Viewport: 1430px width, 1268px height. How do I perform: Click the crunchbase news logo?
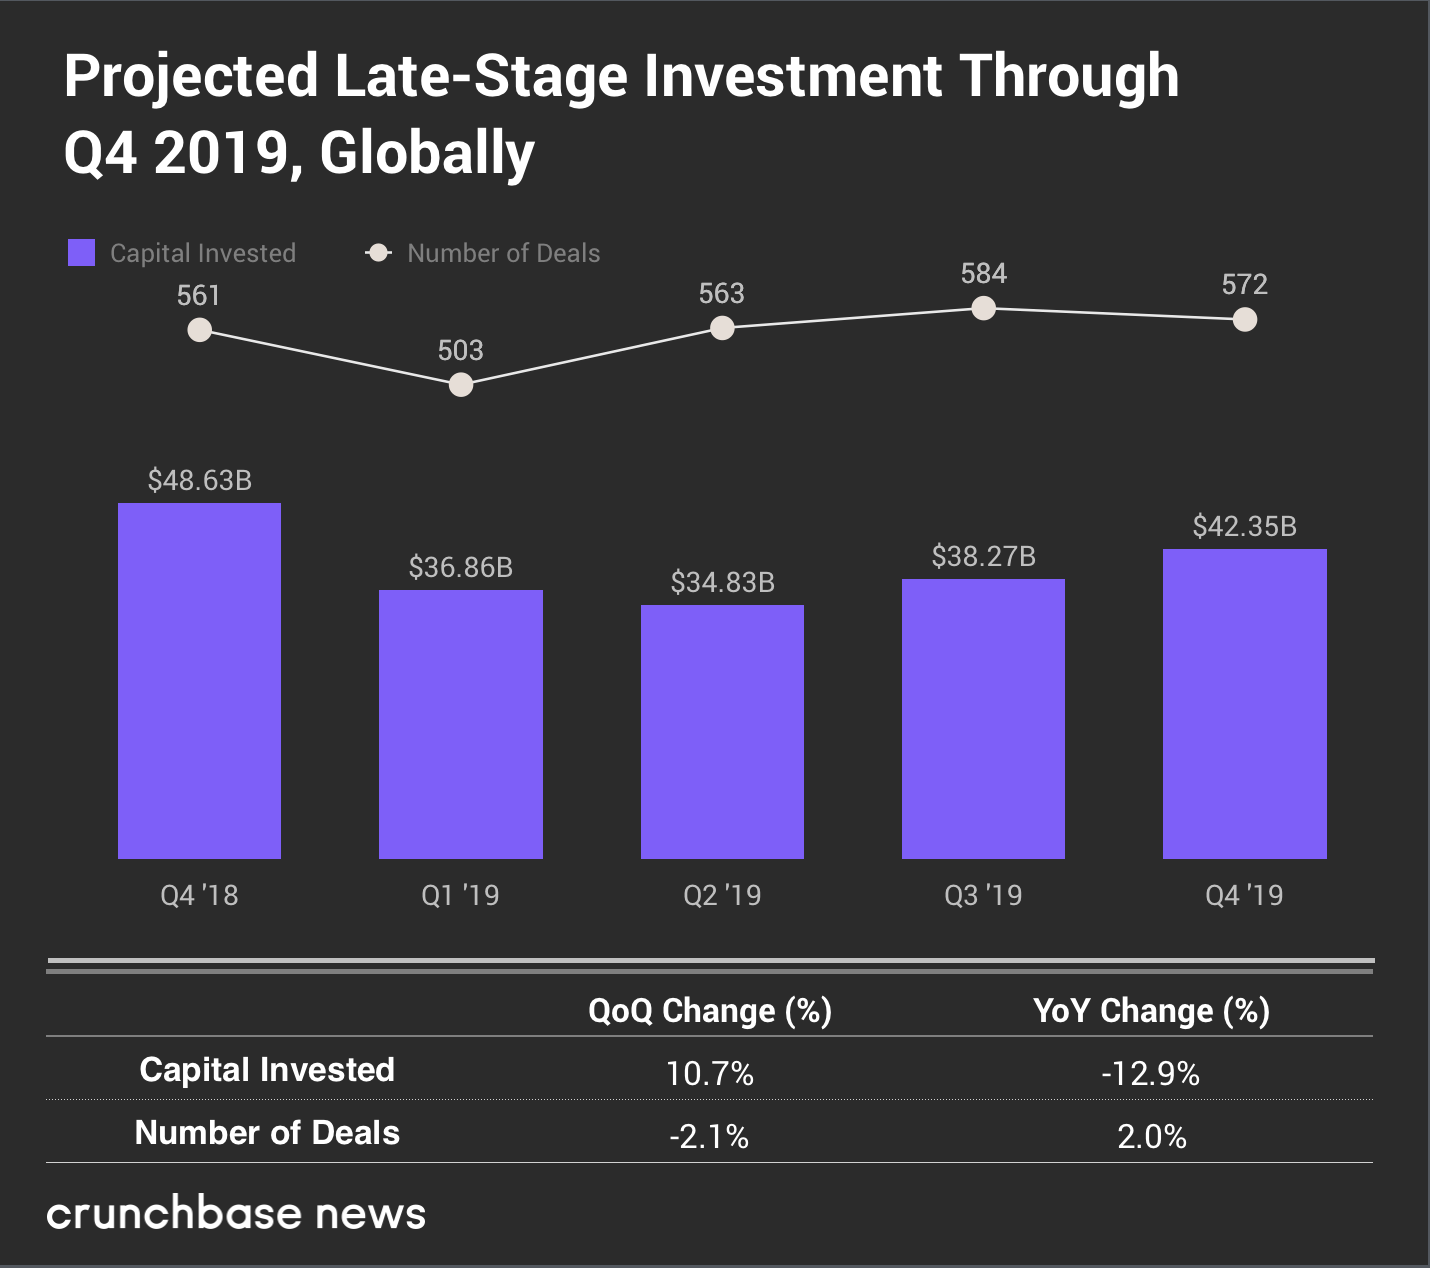tap(236, 1213)
